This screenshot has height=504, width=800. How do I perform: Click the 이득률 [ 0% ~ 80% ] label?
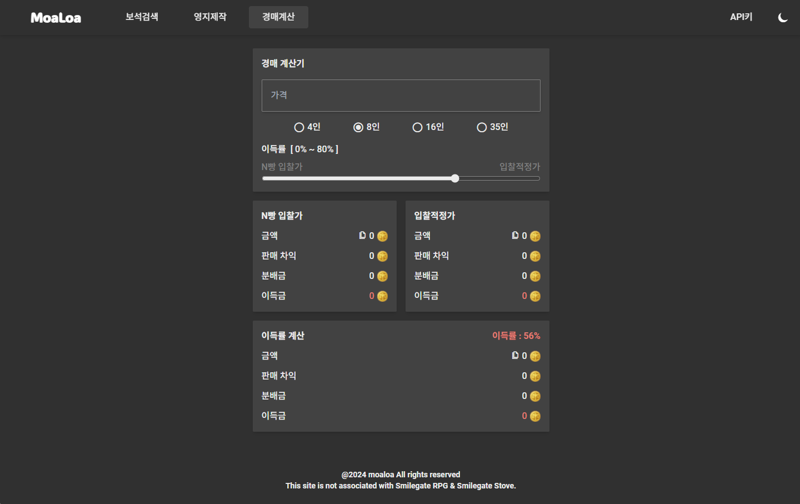coord(299,149)
